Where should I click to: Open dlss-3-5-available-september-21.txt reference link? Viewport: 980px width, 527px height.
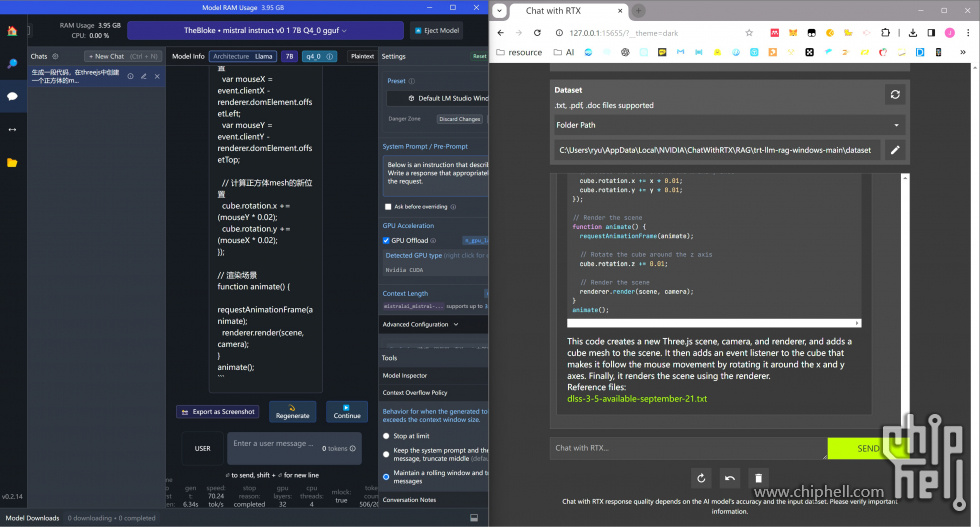[x=637, y=399]
